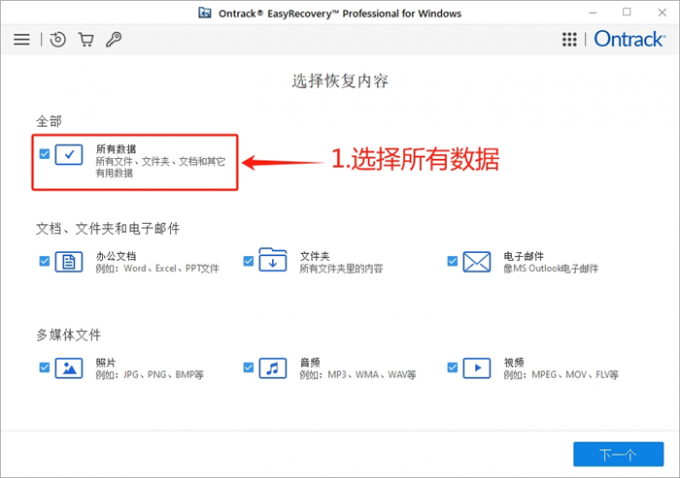Screen dimensions: 680x478
Task: Click the 例如：Word、Excel、PPT文件 description
Action: pyautogui.click(x=157, y=268)
